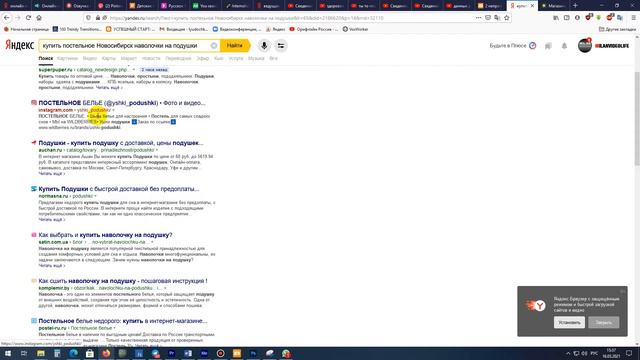Expand options arrow next to komplemir.by URL
Image resolution: width=640 pixels, height=360 pixels.
point(165,288)
